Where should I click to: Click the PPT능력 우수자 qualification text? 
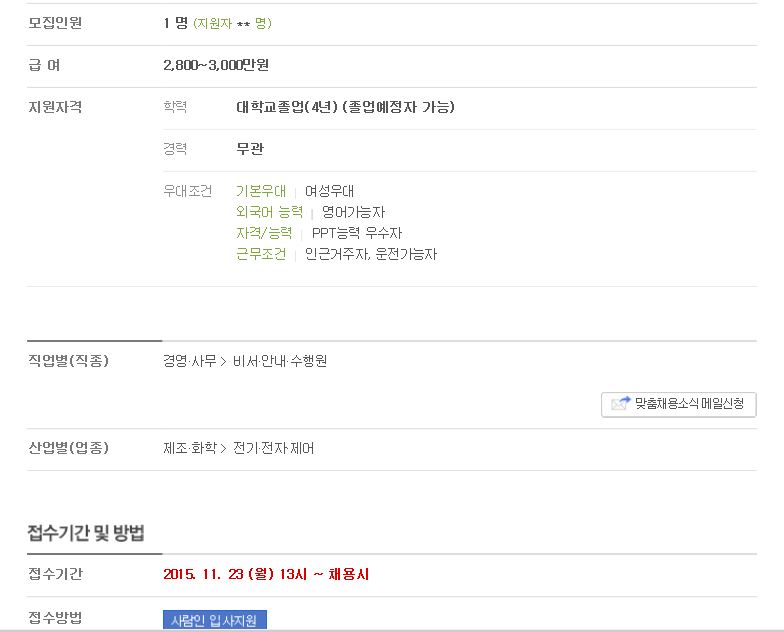357,233
